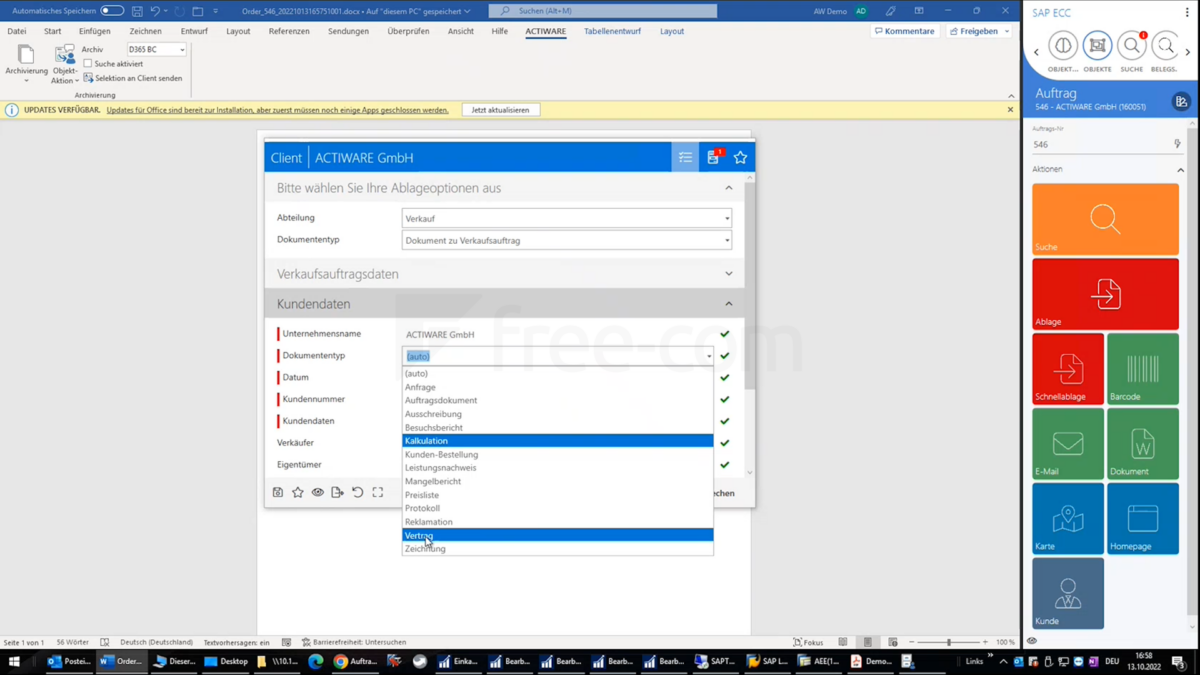The width and height of the screenshot is (1200, 675).
Task: Open the Karte tile
Action: (x=1067, y=518)
